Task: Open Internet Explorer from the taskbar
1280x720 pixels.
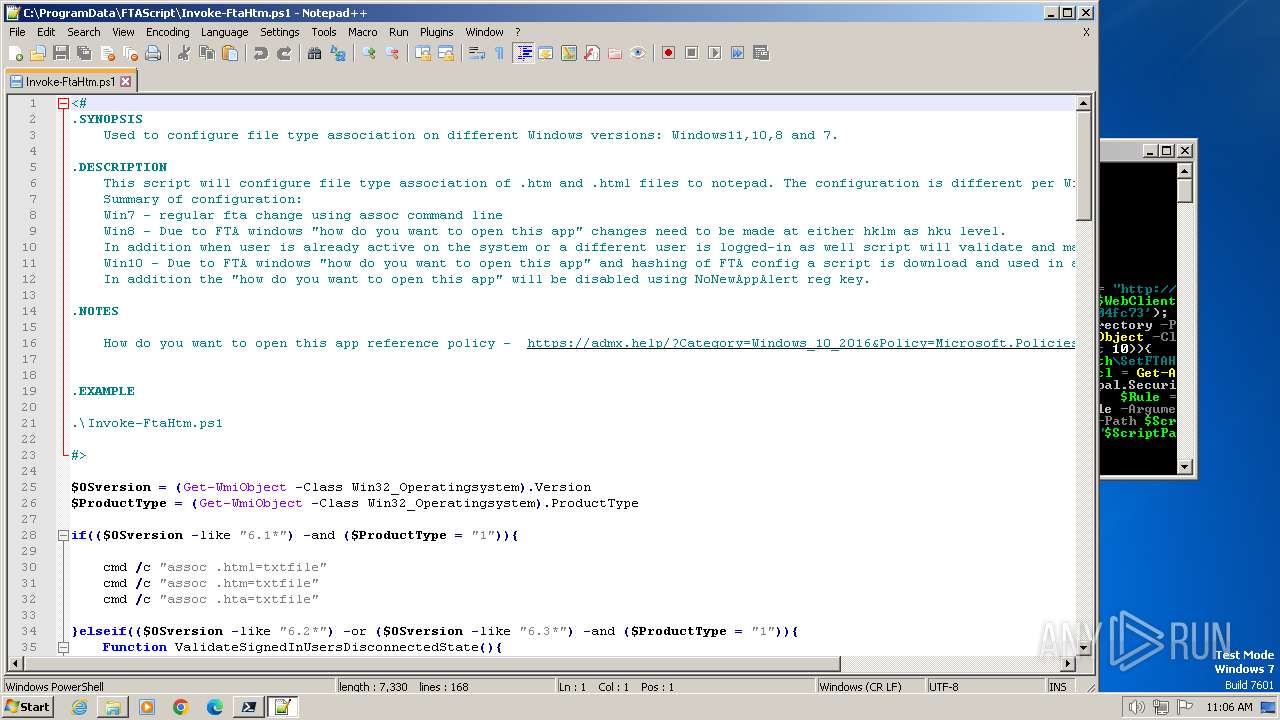Action: point(79,707)
